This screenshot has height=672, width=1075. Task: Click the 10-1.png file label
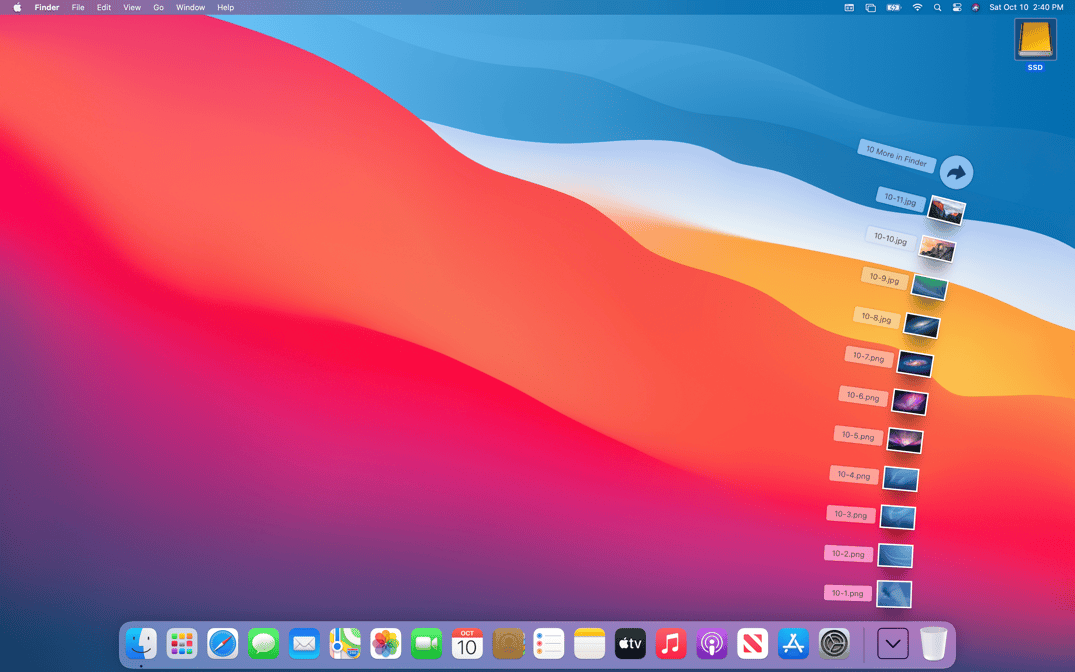click(847, 593)
